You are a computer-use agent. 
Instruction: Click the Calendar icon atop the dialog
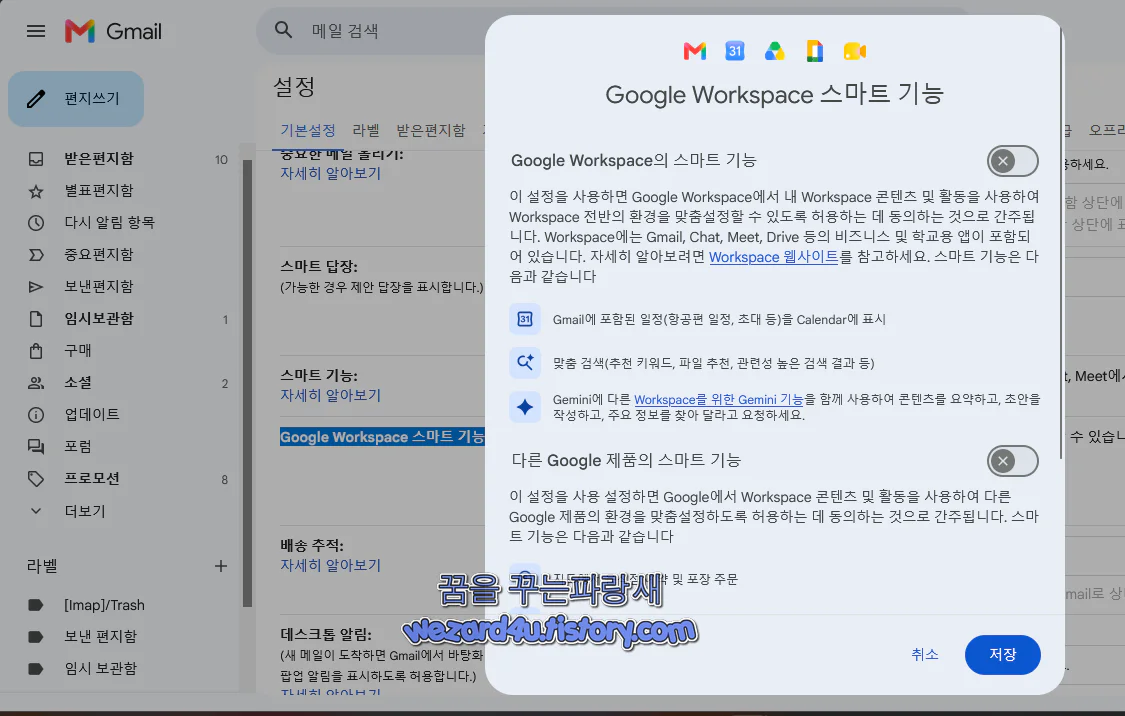[x=735, y=51]
